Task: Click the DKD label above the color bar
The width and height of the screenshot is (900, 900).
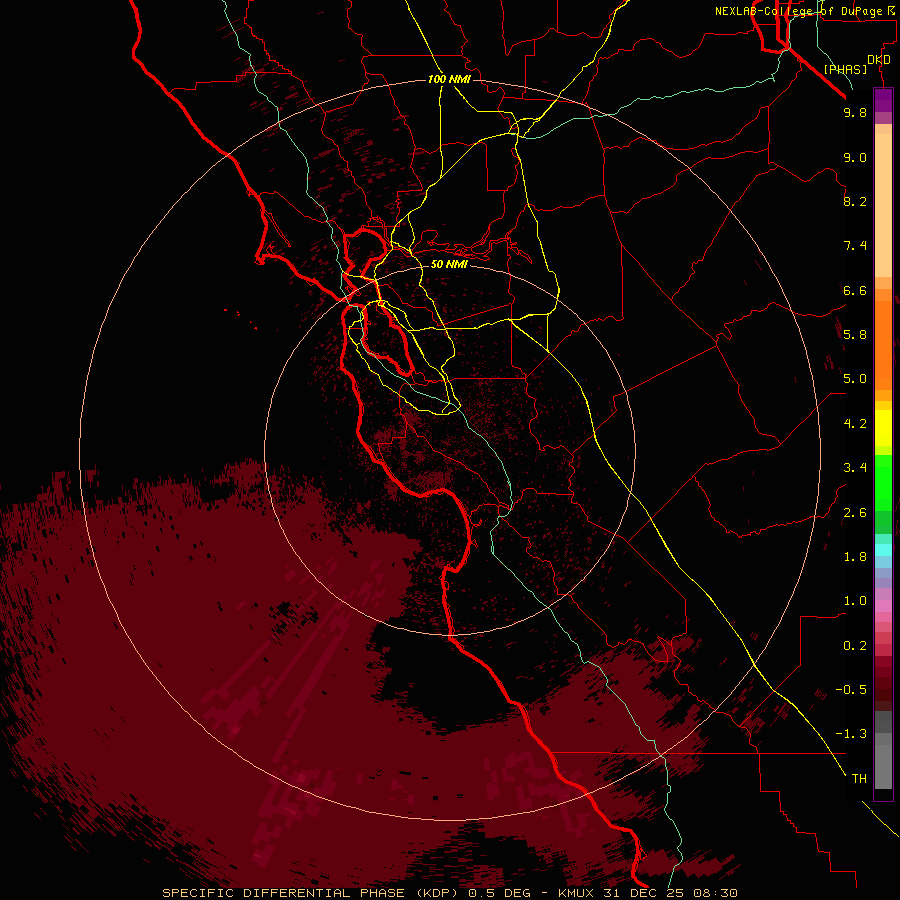Action: 878,60
